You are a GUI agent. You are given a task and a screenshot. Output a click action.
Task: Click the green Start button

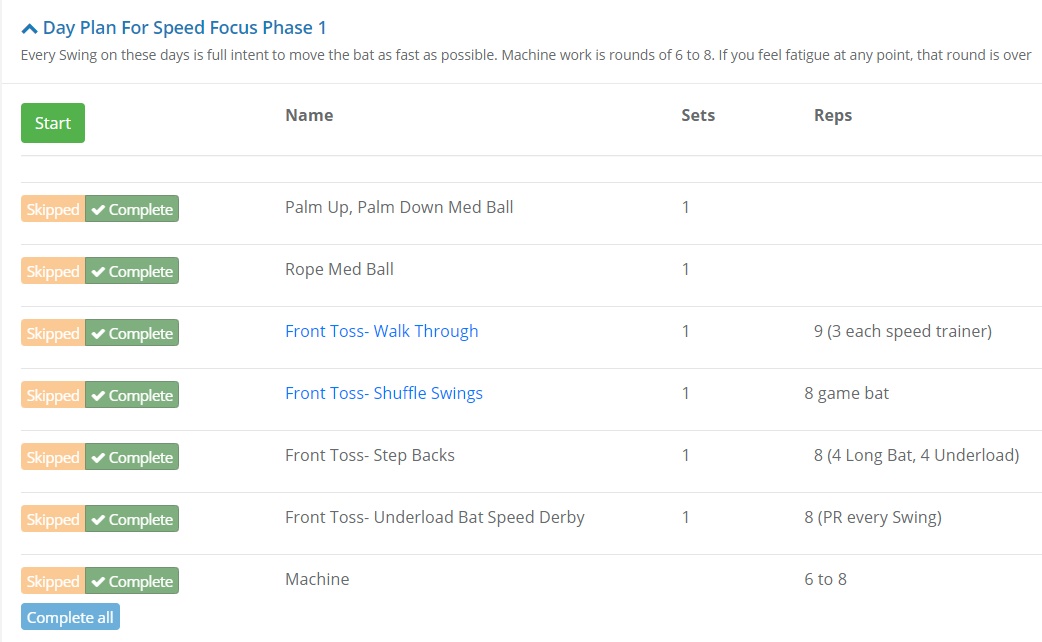tap(53, 123)
